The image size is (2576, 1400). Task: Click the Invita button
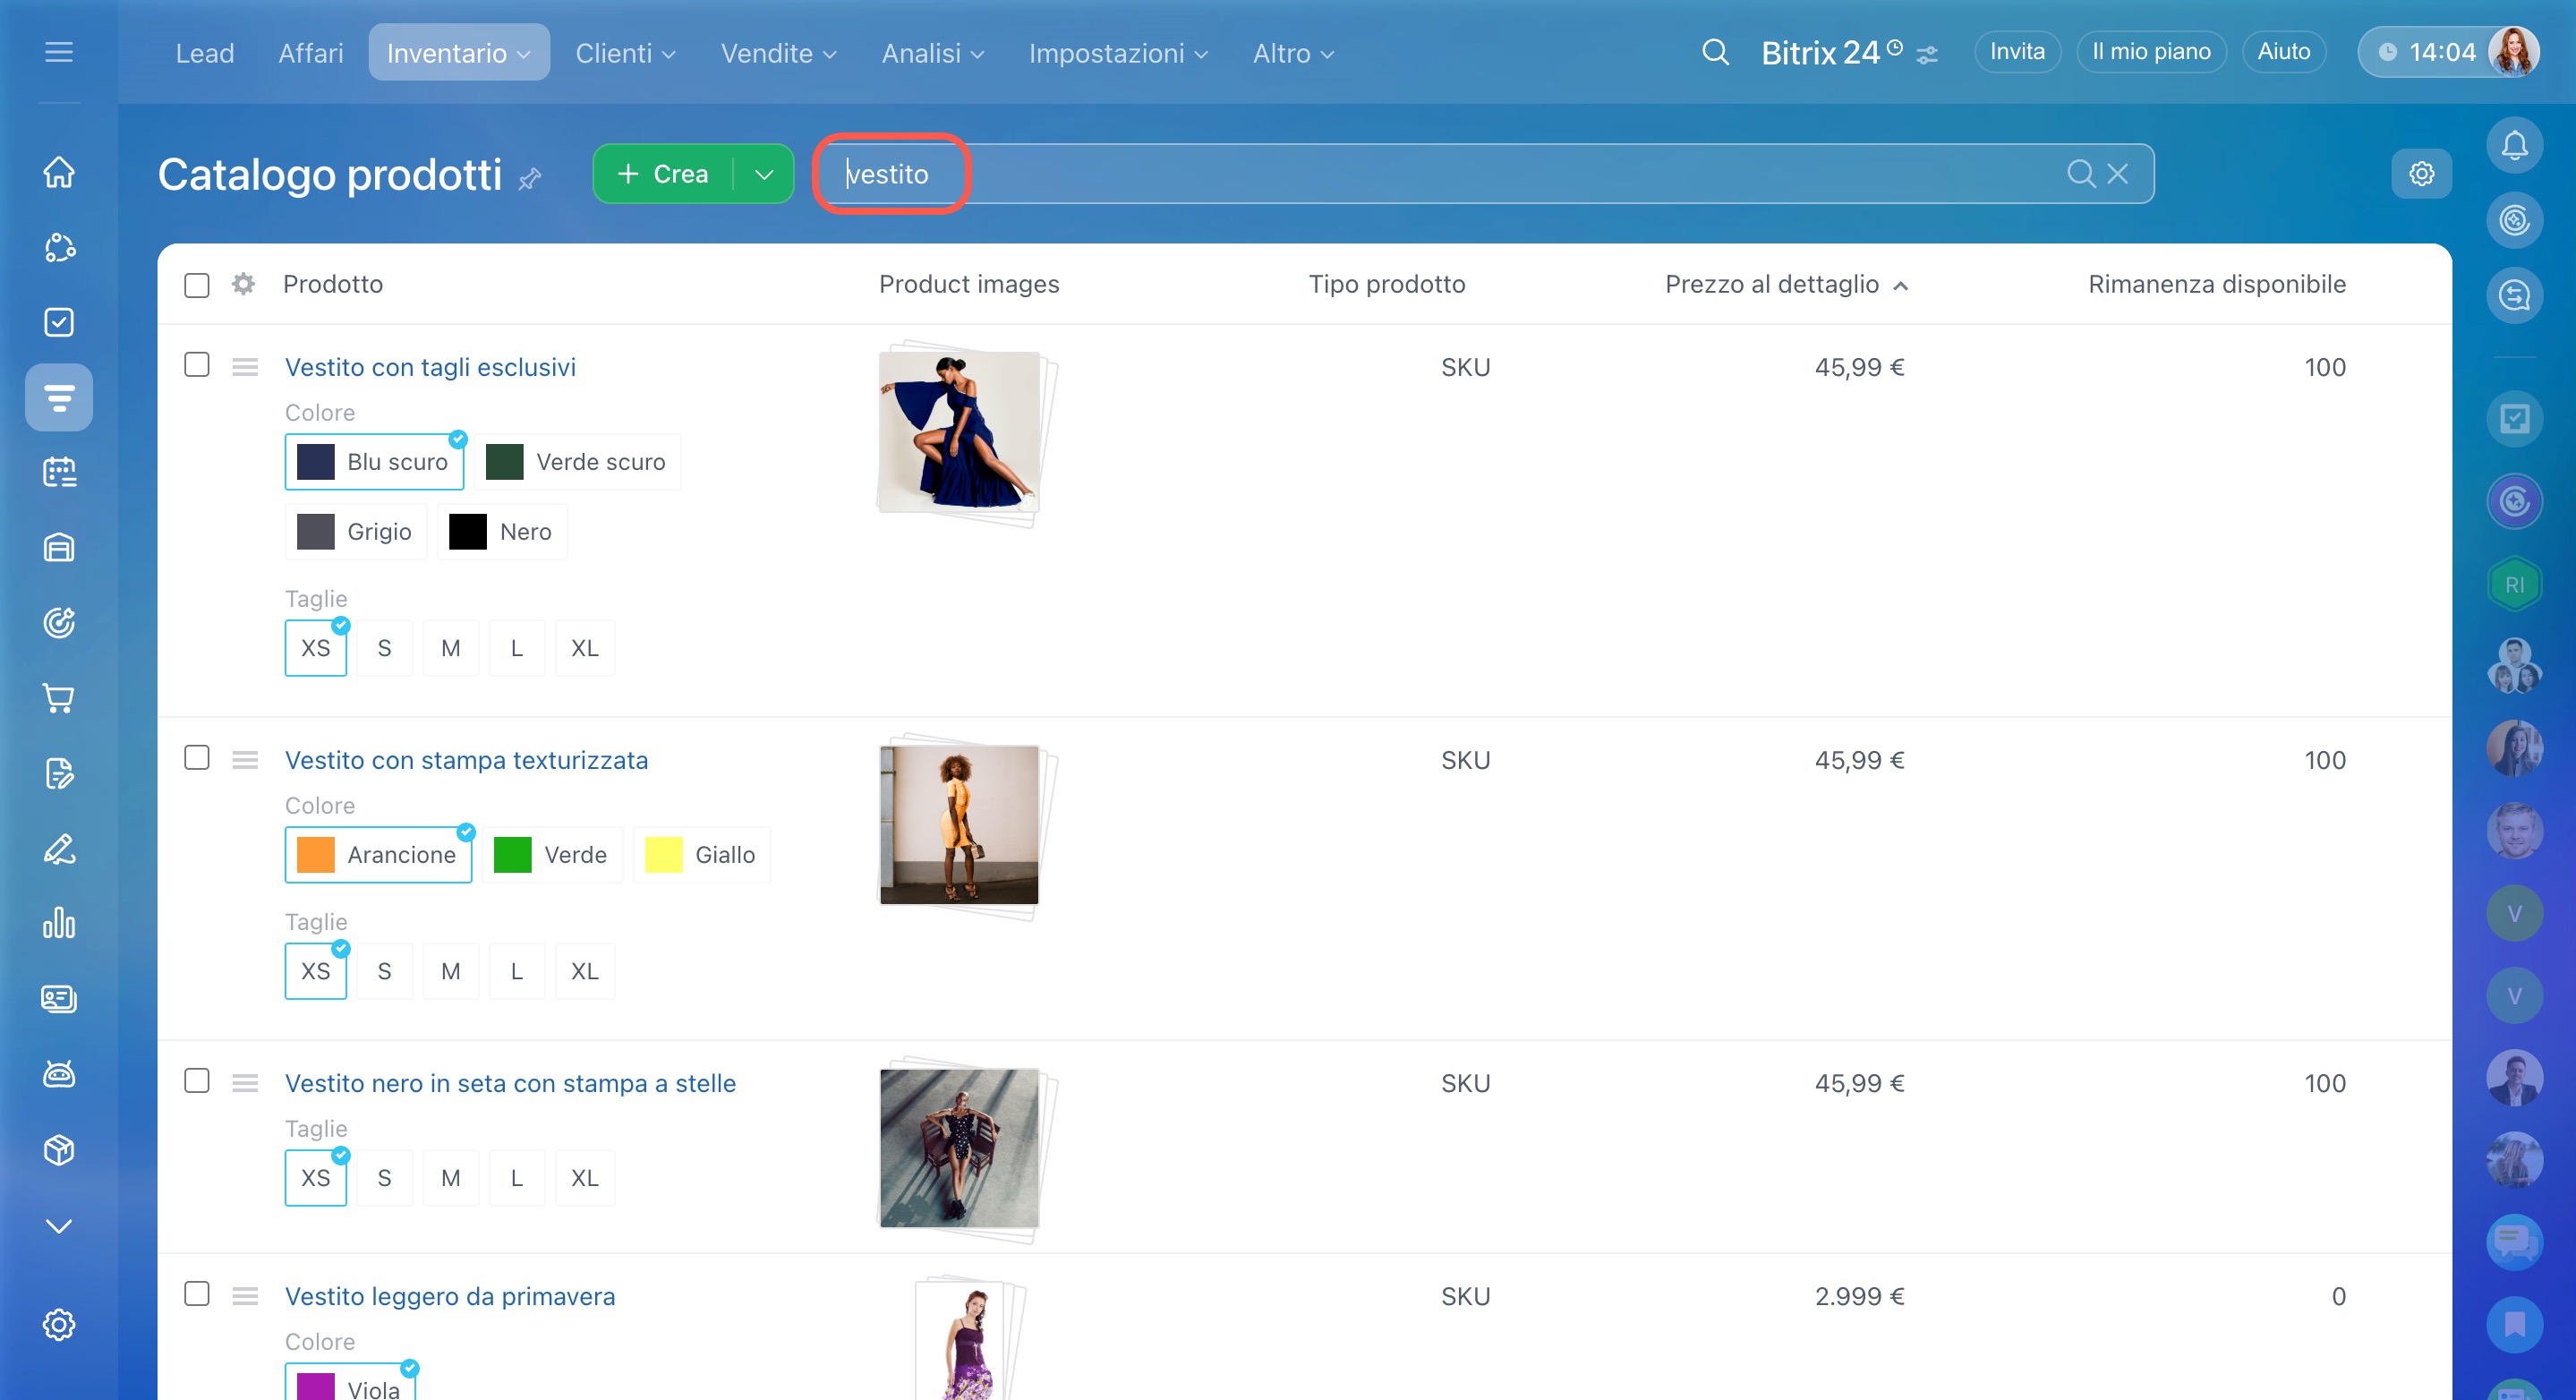coord(2016,52)
